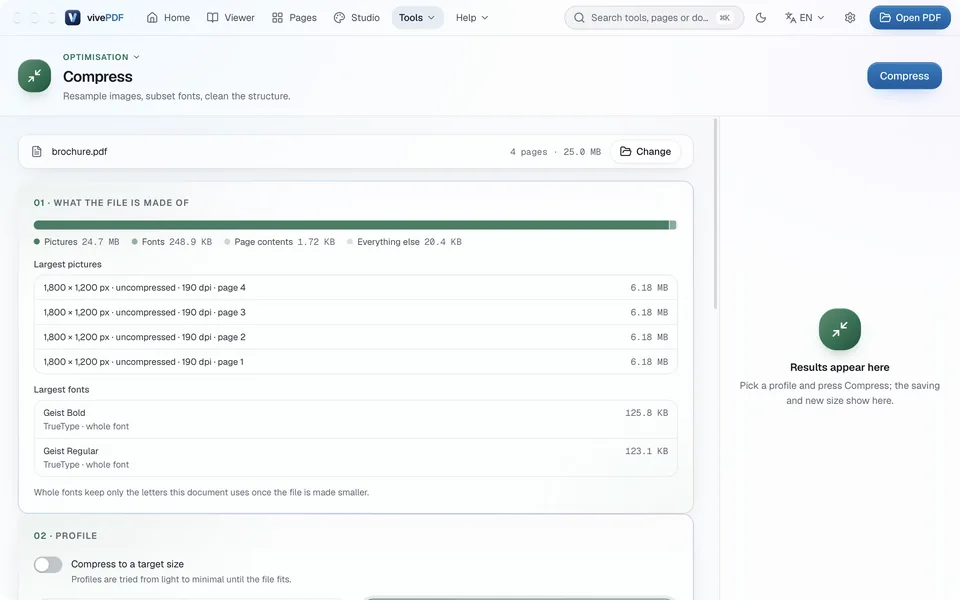
Task: Click the Largest pictures heading
Action: 67,264
